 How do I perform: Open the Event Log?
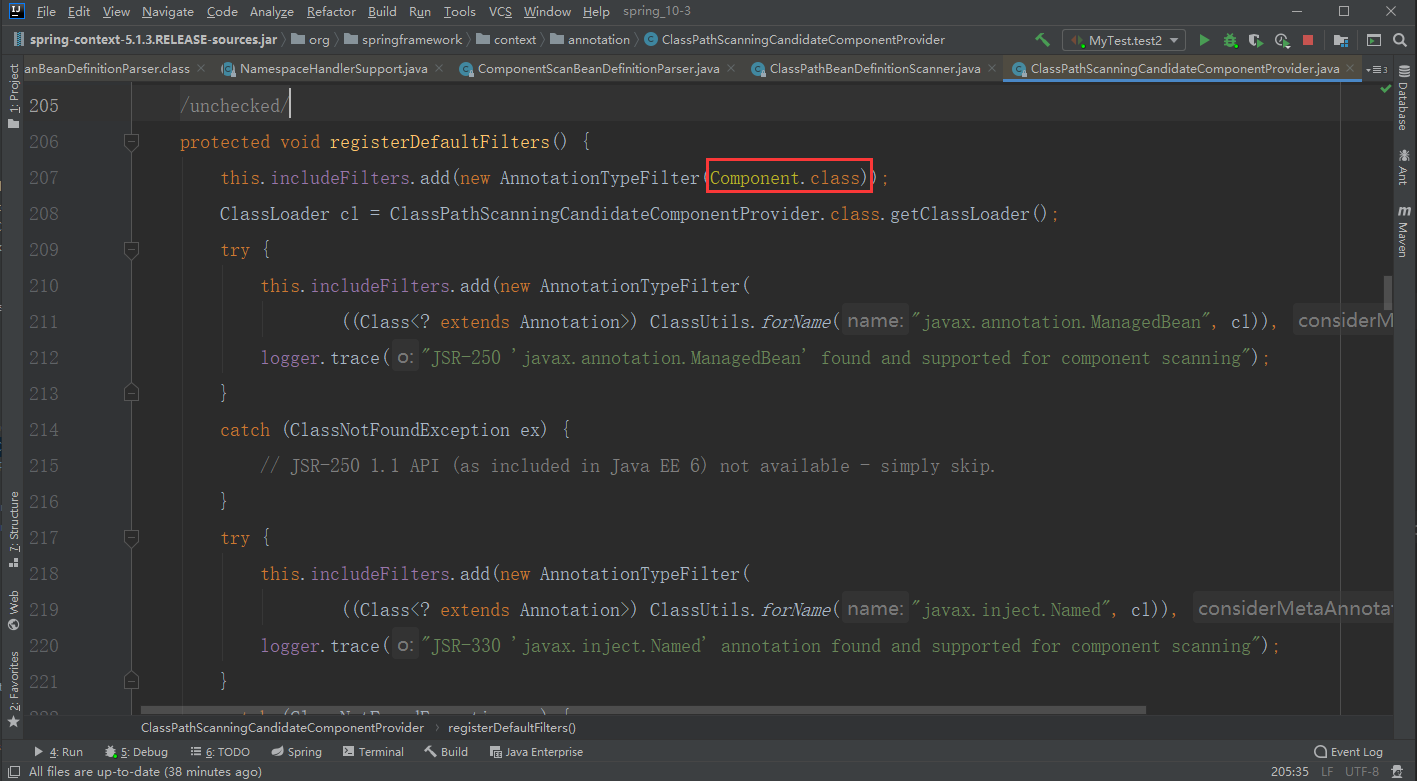[1348, 752]
